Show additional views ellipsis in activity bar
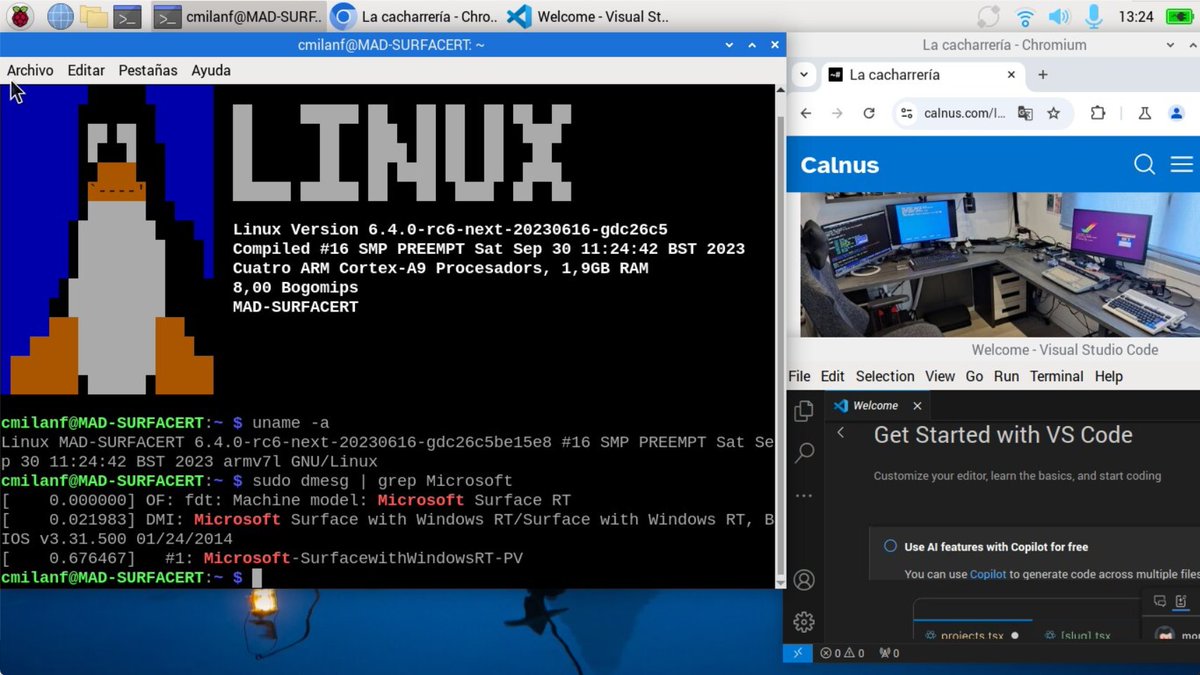Image resolution: width=1200 pixels, height=675 pixels. click(804, 495)
